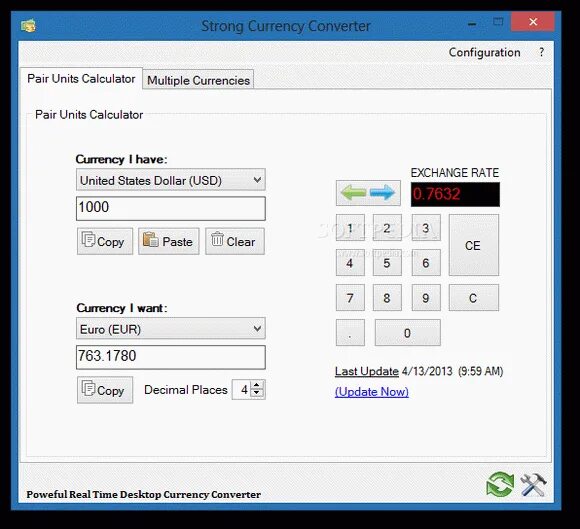This screenshot has height=529, width=580.
Task: Click keypad digit 6
Action: click(x=426, y=263)
